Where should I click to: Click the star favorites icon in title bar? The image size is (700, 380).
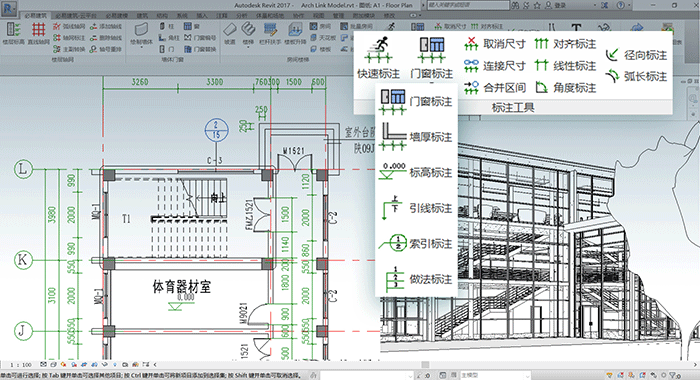pyautogui.click(x=537, y=5)
